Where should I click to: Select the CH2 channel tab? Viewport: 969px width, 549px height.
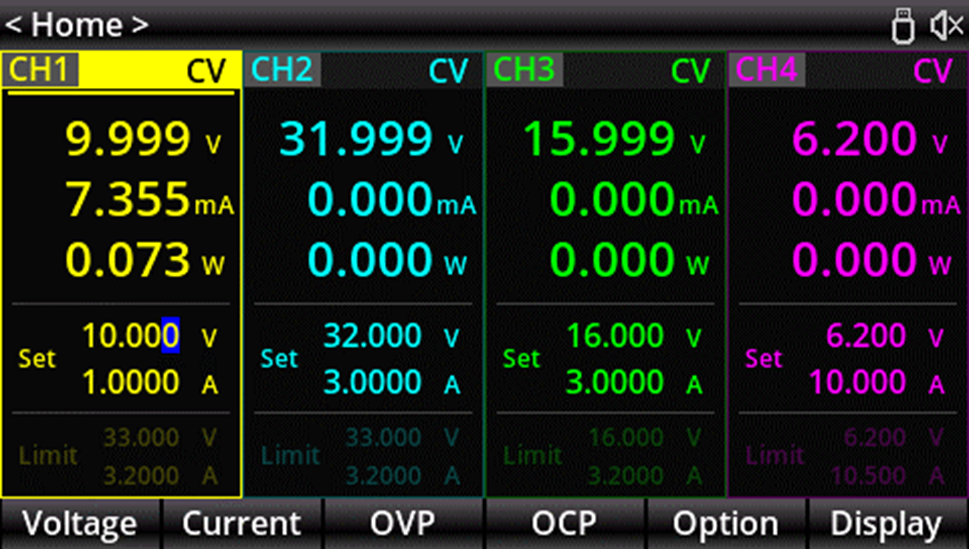tap(282, 70)
